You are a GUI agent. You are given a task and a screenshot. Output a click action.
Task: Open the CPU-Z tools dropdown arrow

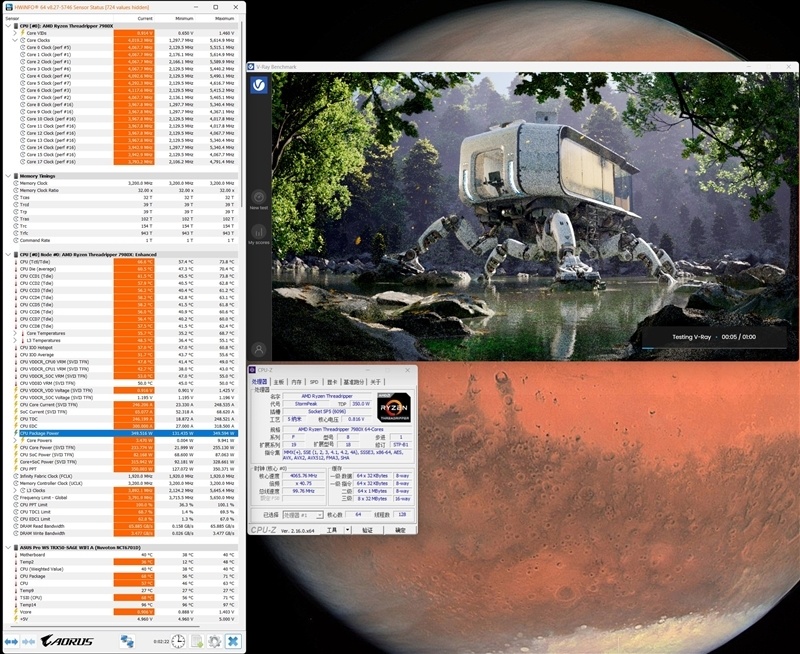346,530
